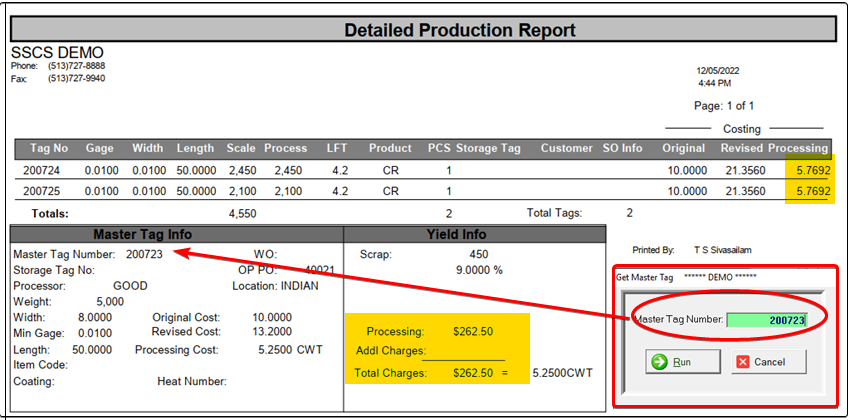Click the Processor value GOOD
Screen dimensions: 850x420
(x=130, y=286)
